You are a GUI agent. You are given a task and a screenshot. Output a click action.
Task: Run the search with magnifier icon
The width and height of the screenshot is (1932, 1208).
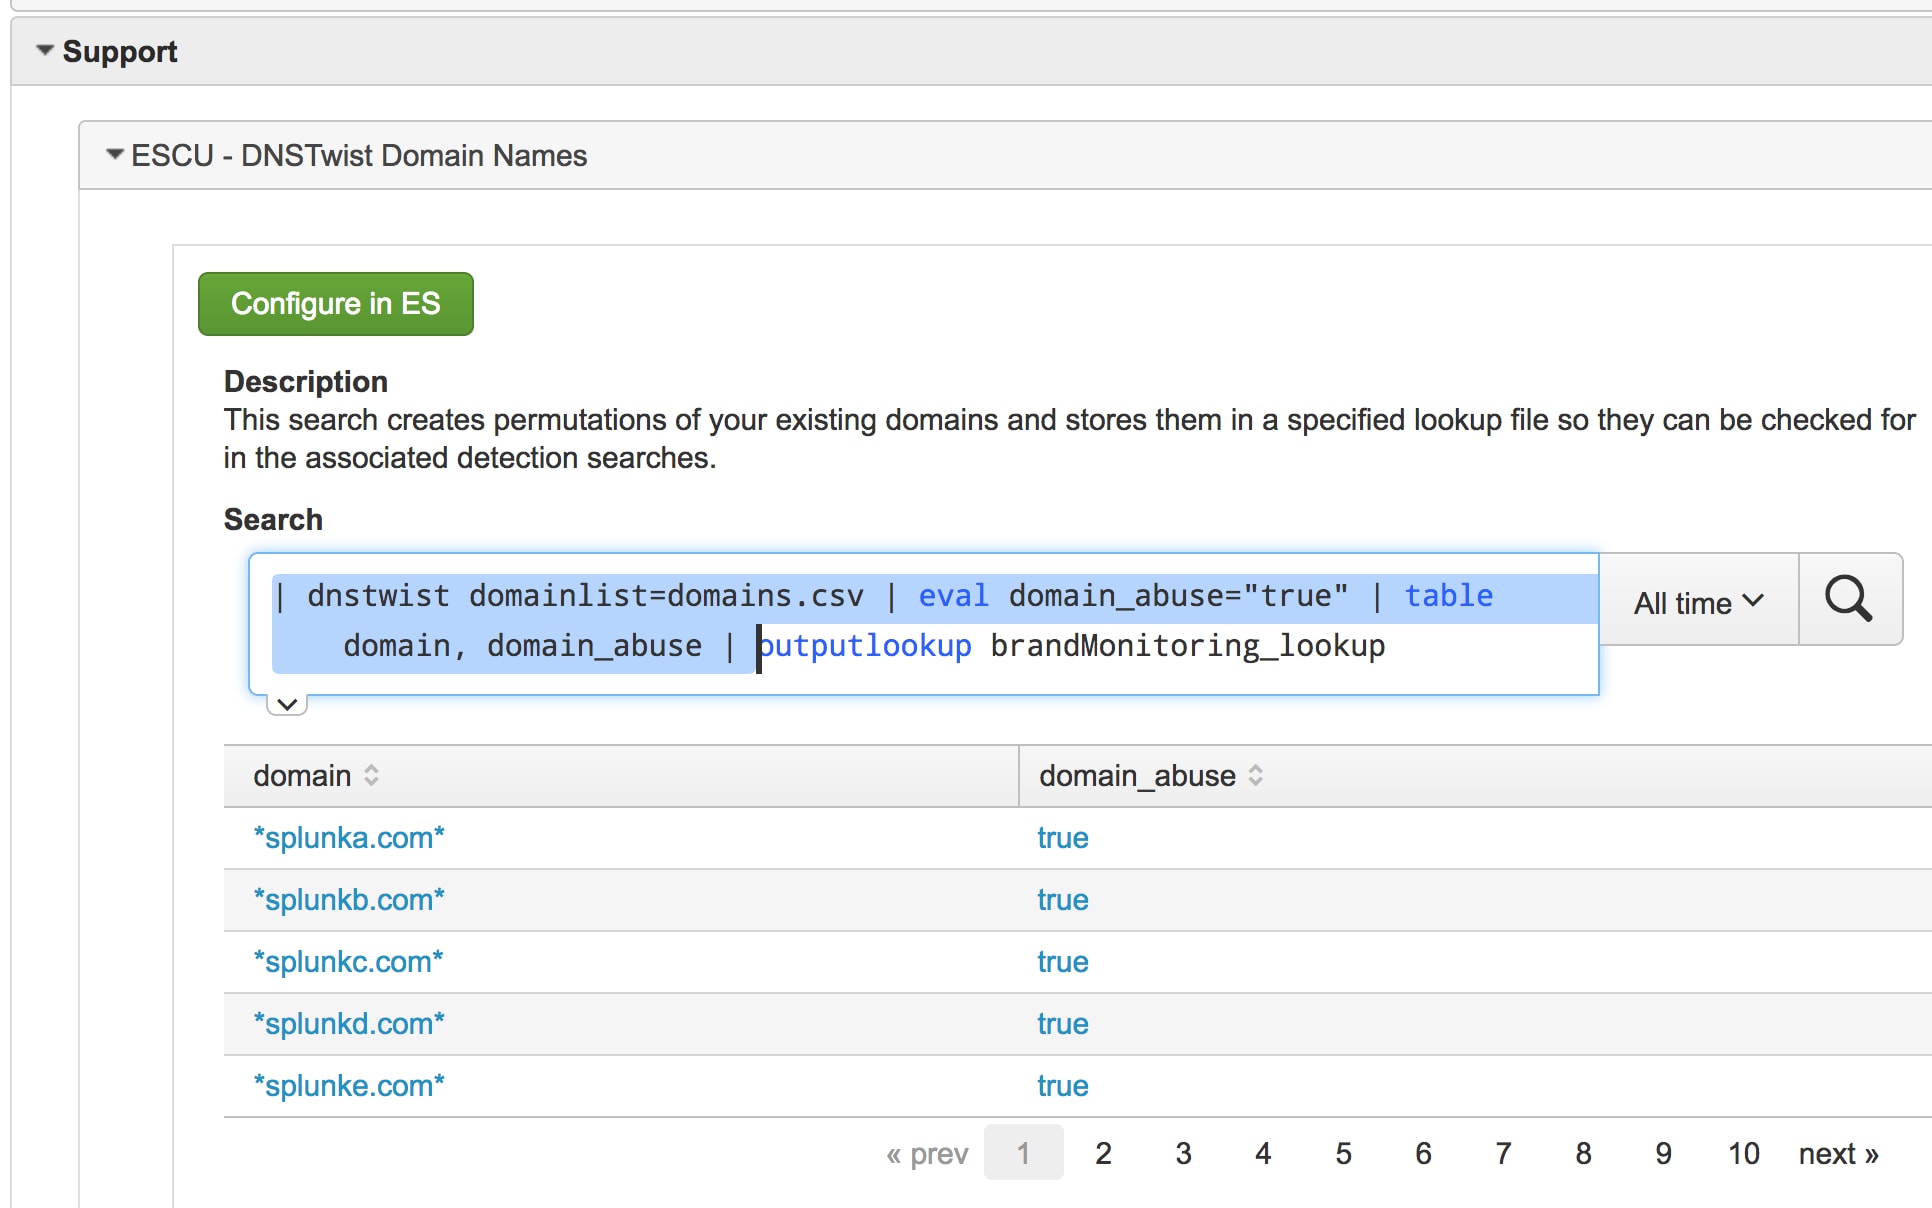(x=1849, y=599)
